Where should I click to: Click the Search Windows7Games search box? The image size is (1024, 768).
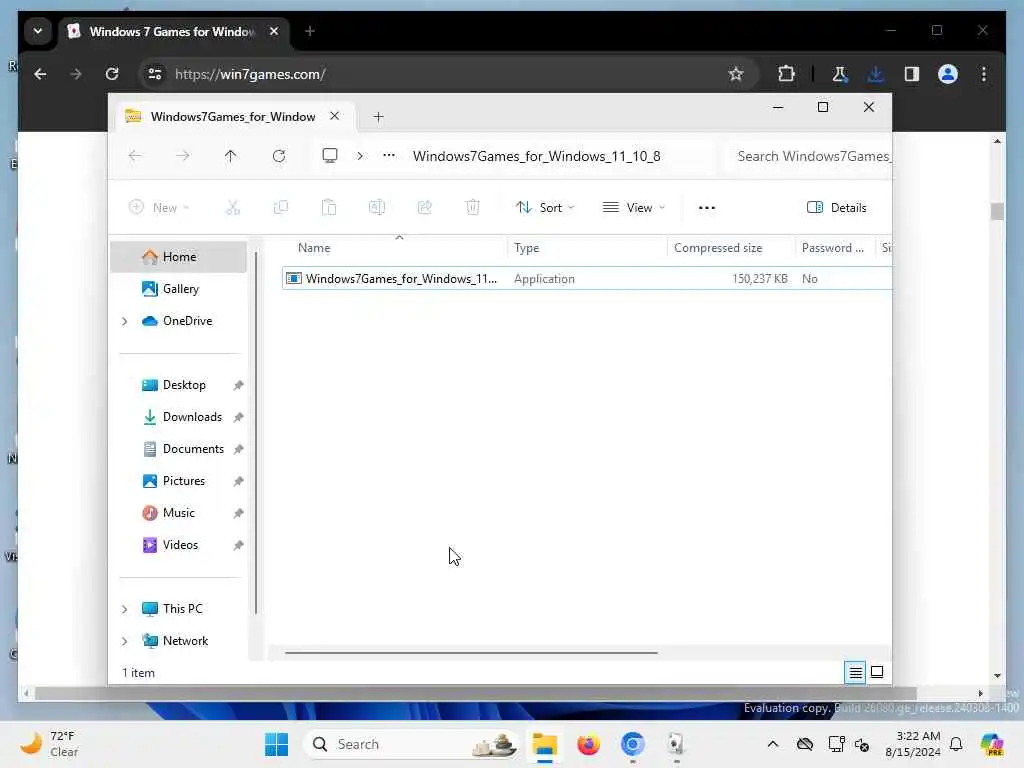(x=808, y=156)
